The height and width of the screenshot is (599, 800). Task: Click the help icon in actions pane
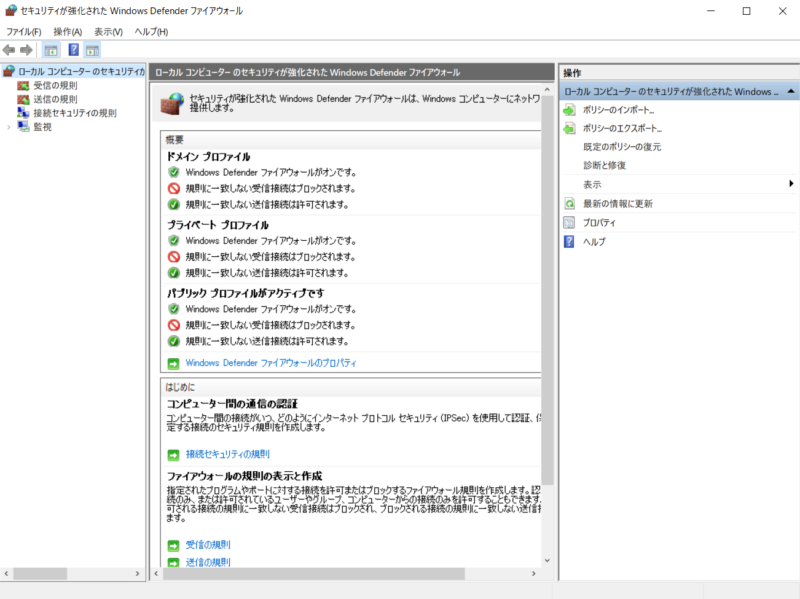pyautogui.click(x=569, y=241)
